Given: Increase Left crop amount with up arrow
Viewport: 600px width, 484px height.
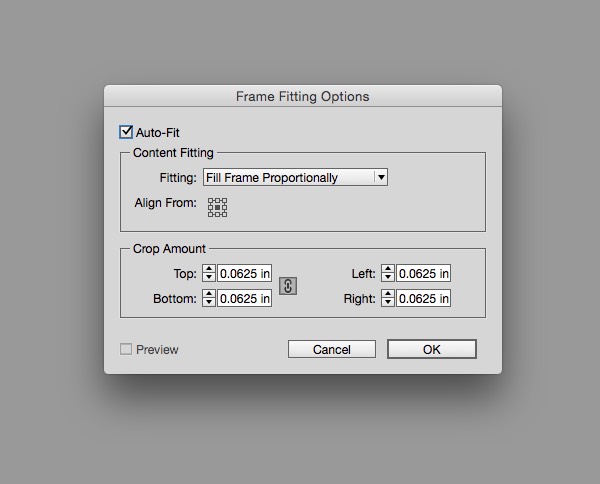Looking at the screenshot, I should pos(388,269).
